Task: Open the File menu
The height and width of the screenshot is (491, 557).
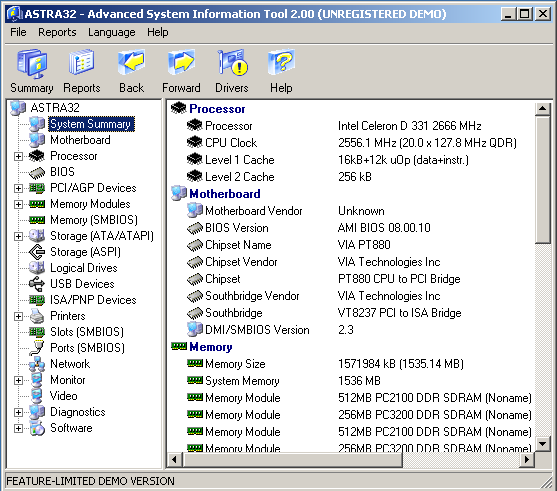Action: (x=18, y=32)
